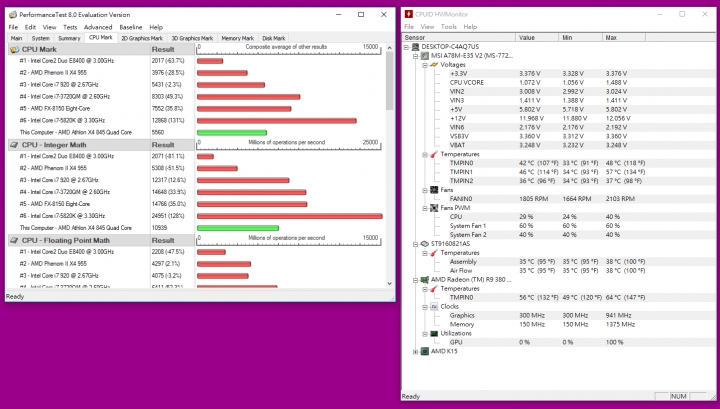Open the File menu in PerformanceTest

(x=13, y=27)
